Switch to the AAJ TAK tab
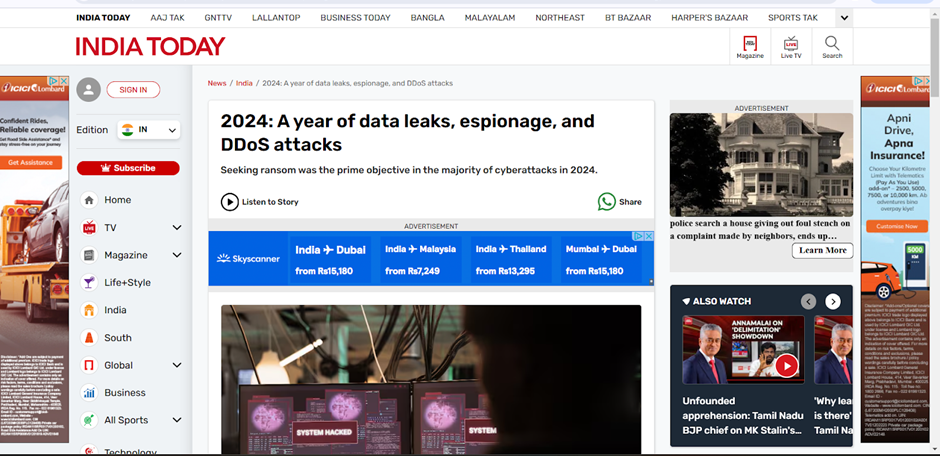The width and height of the screenshot is (940, 456). coord(168,18)
